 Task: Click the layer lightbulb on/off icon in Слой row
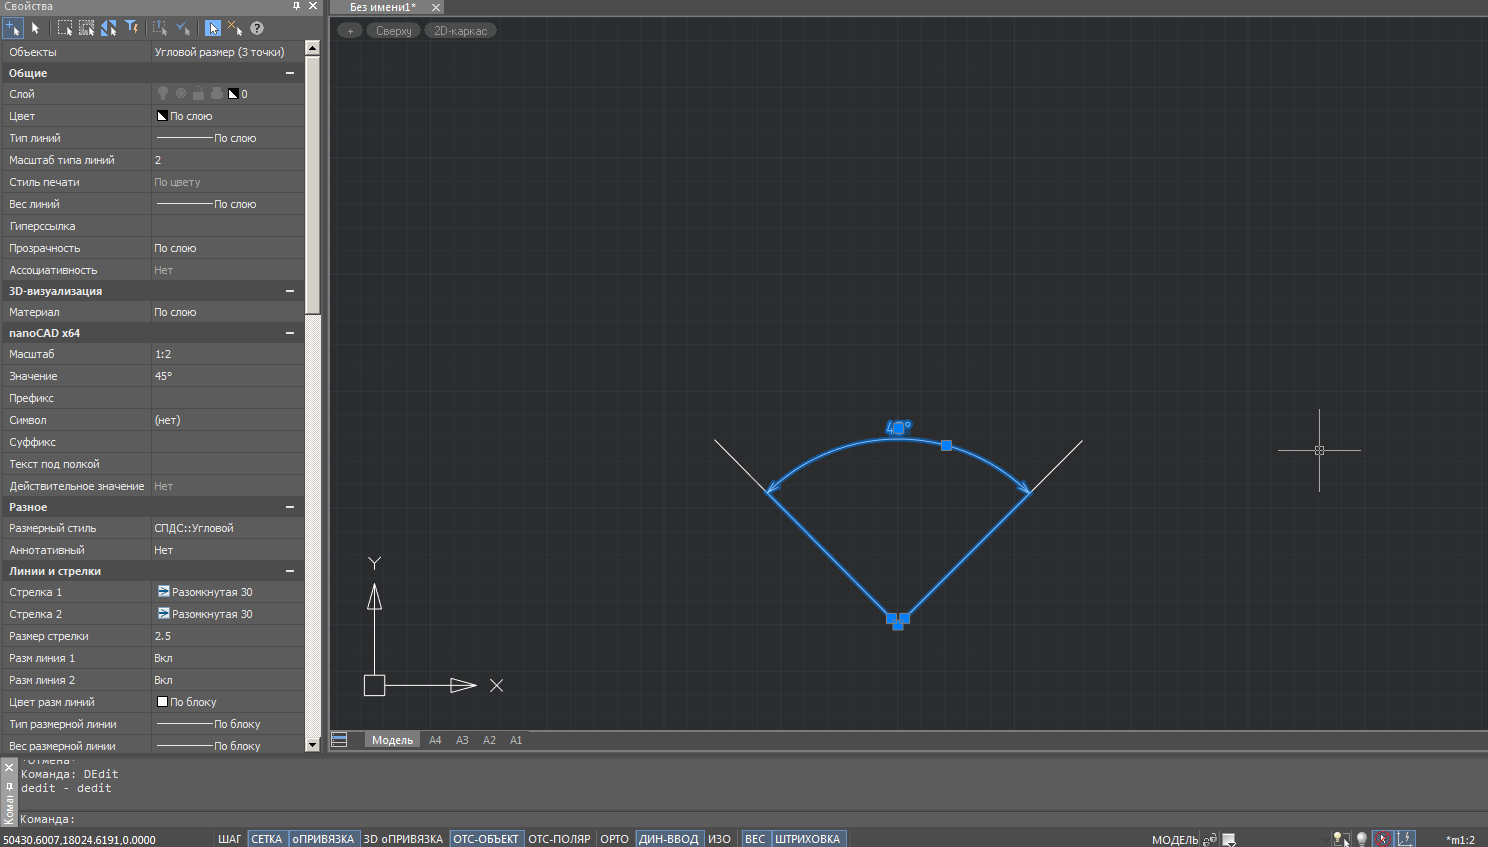(x=163, y=94)
